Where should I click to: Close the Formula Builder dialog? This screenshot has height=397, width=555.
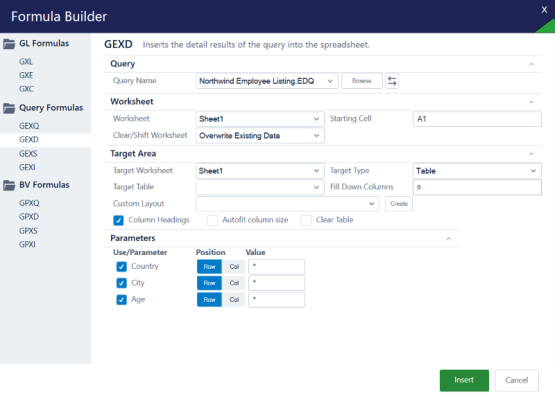pos(544,10)
